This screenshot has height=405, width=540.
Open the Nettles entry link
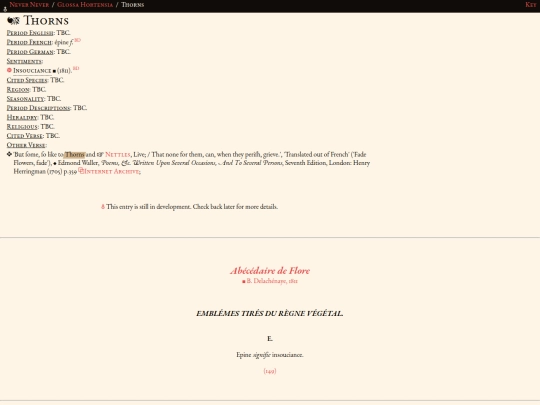click(x=118, y=155)
